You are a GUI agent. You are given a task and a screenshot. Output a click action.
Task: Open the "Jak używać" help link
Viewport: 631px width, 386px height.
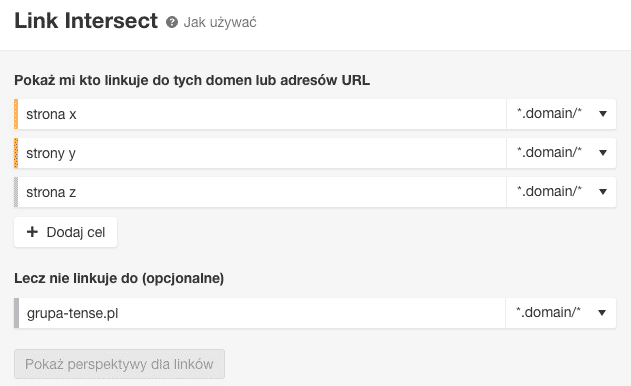(220, 22)
